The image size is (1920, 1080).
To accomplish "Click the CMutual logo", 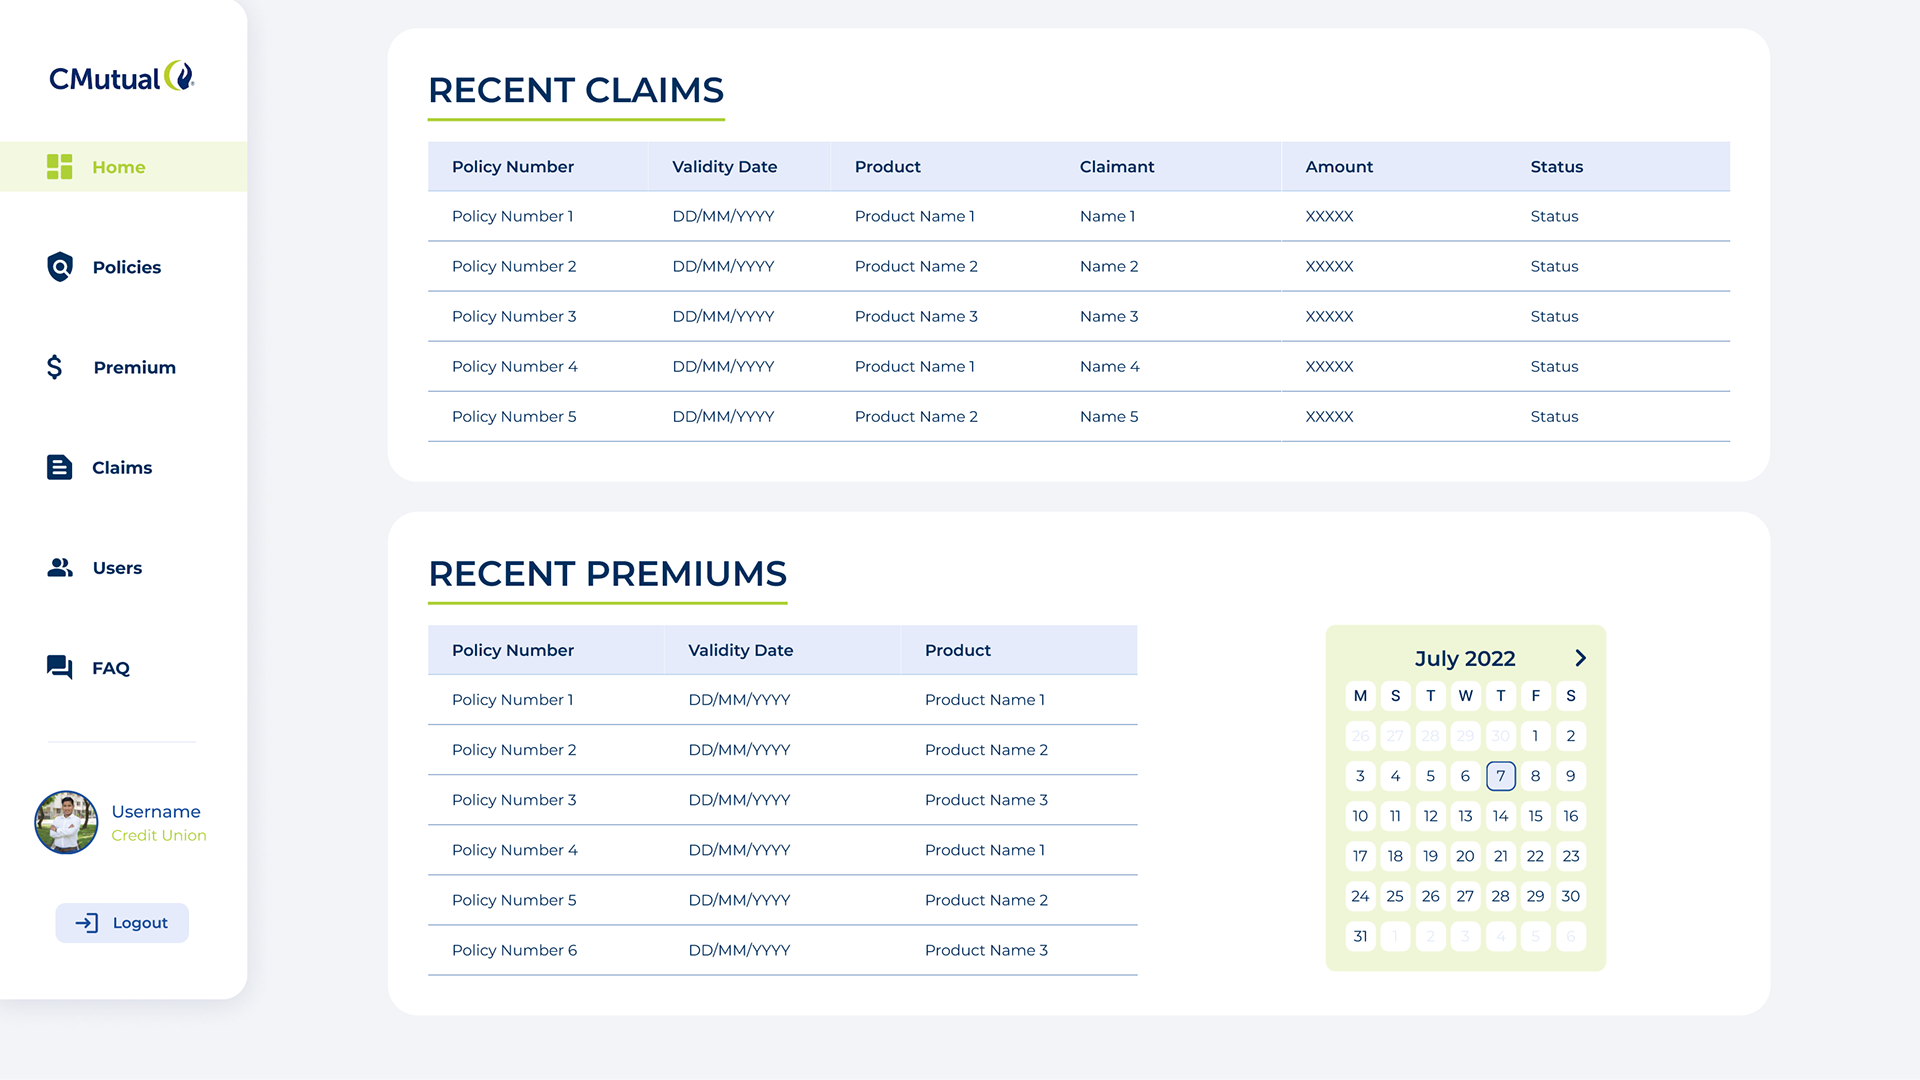I will click(x=120, y=75).
